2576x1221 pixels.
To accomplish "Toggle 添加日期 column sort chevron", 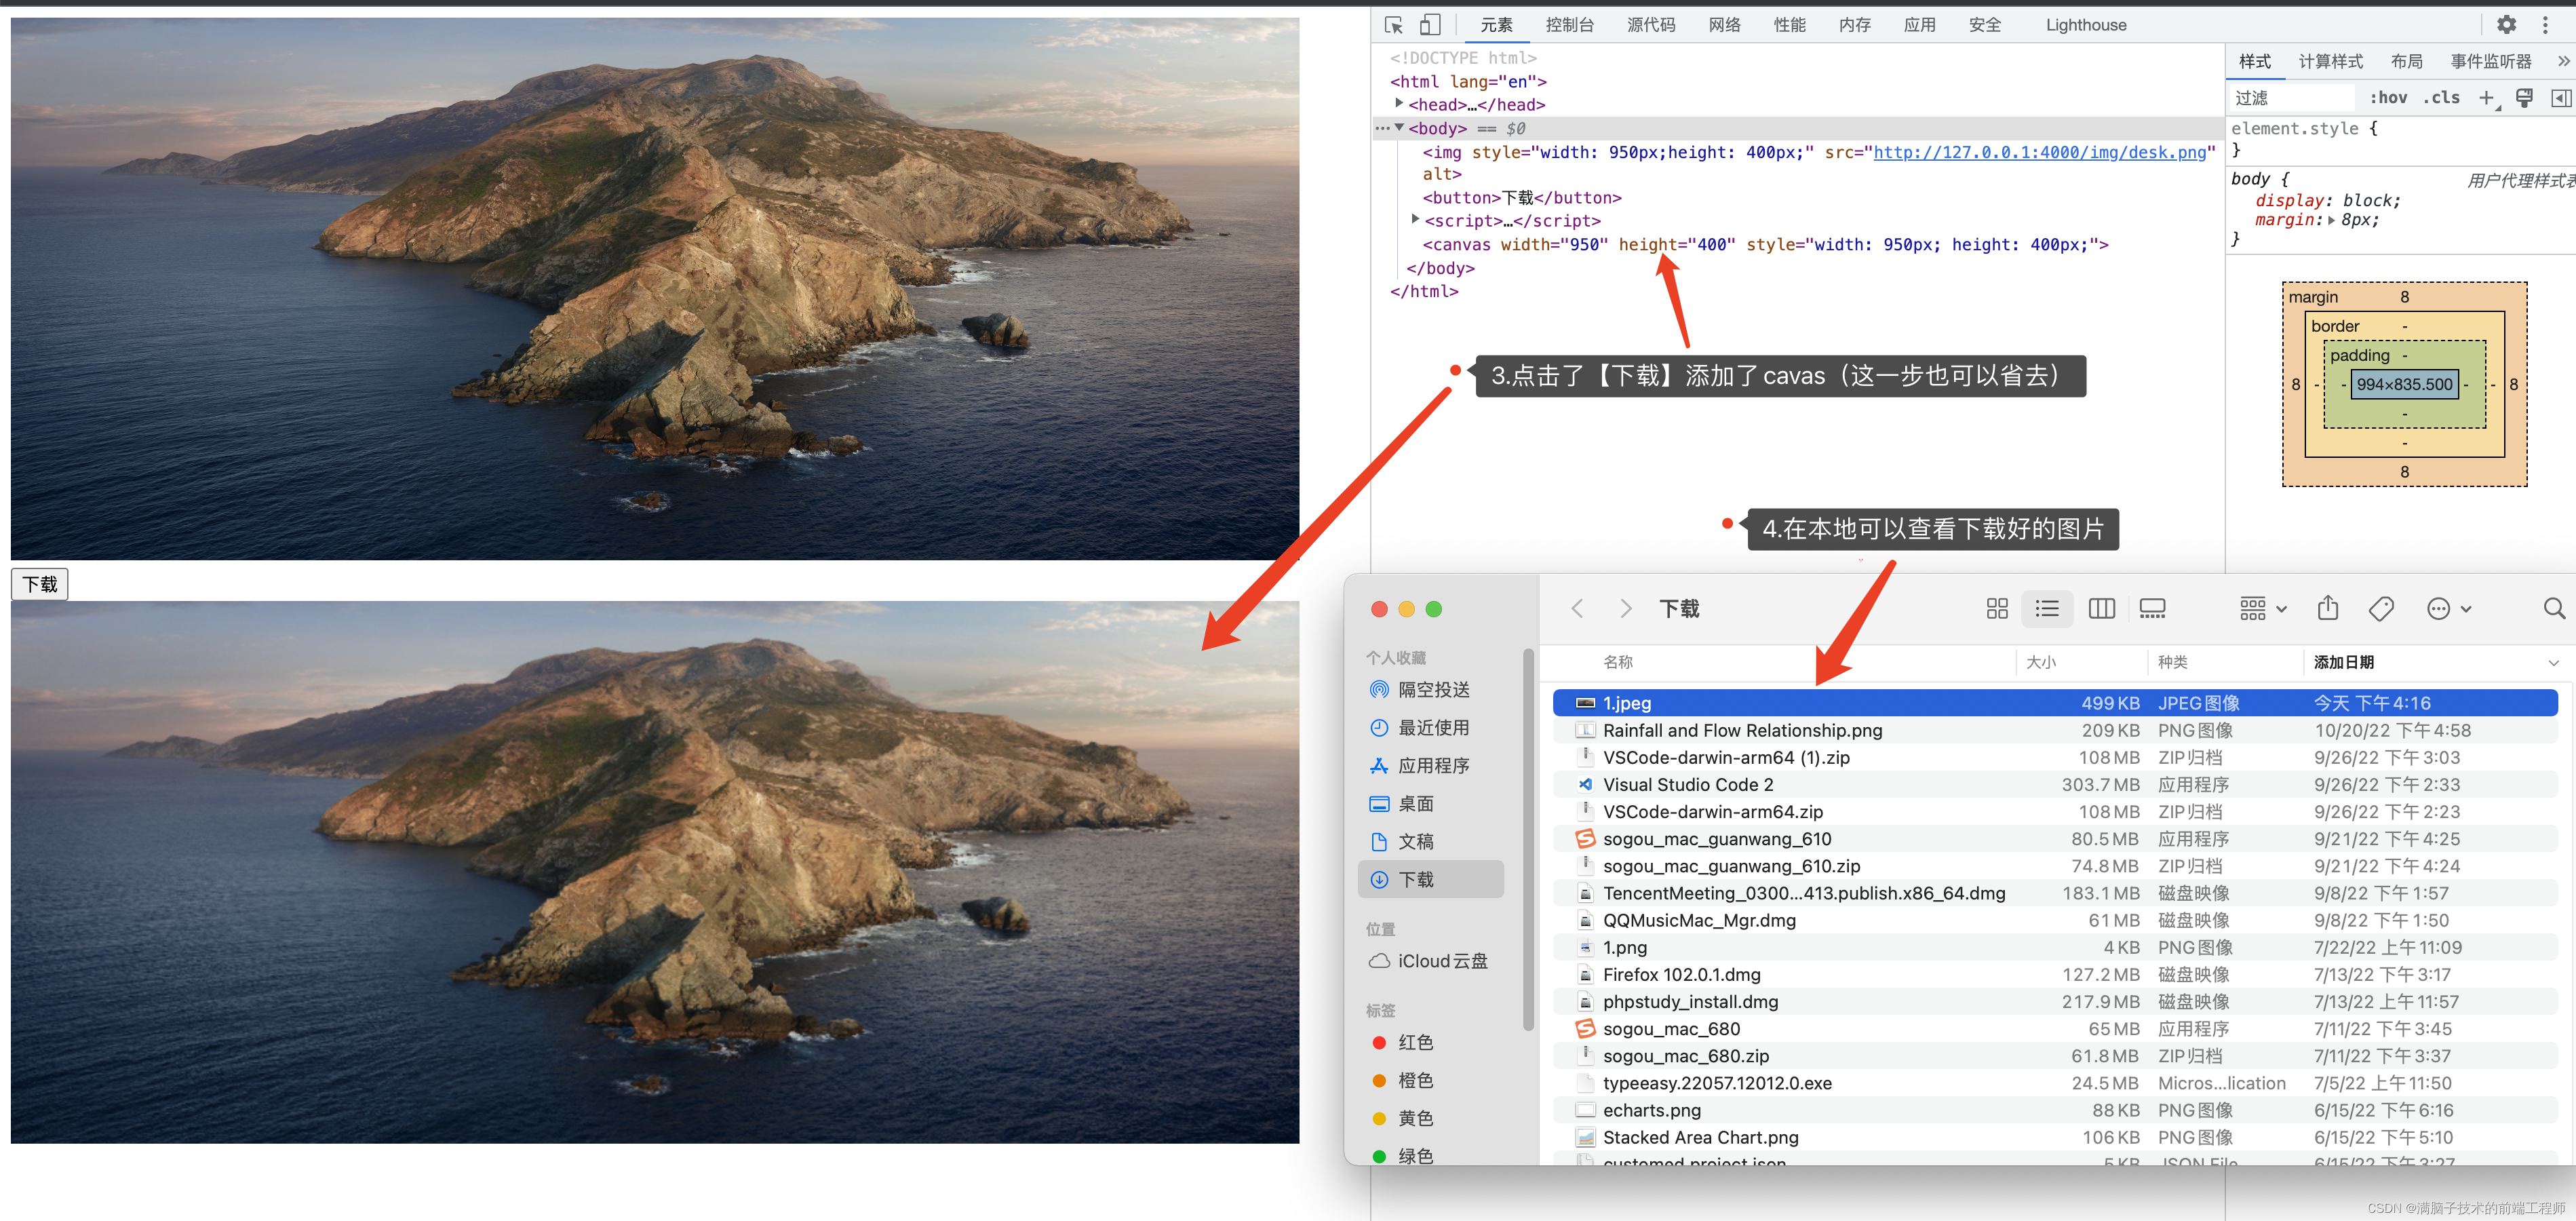I will click(2553, 663).
